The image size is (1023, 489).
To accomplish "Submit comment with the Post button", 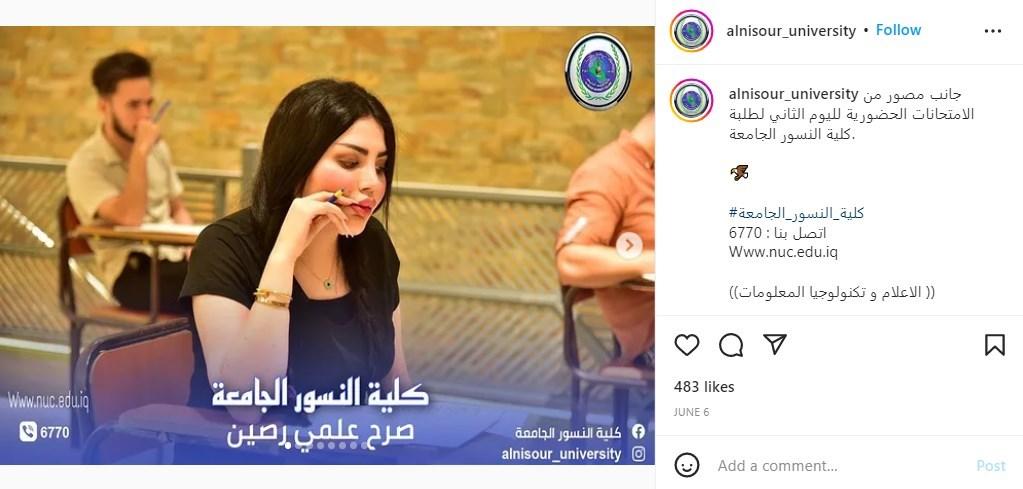I will [990, 466].
